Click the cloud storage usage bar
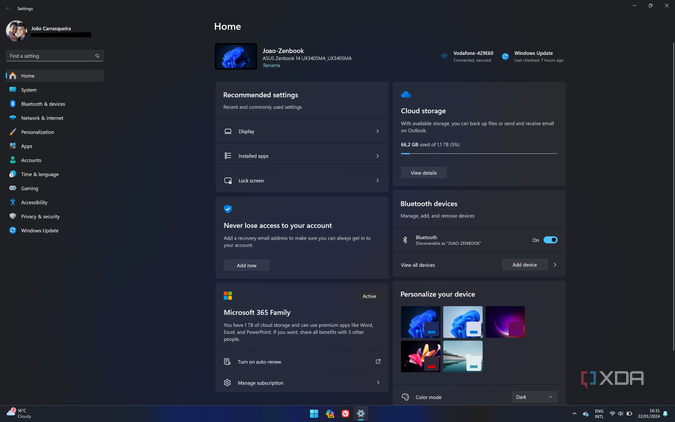This screenshot has height=422, width=675. pos(479,153)
